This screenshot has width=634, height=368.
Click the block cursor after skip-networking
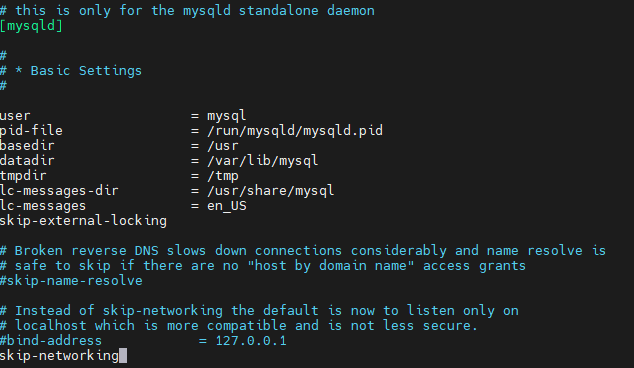coord(123,356)
